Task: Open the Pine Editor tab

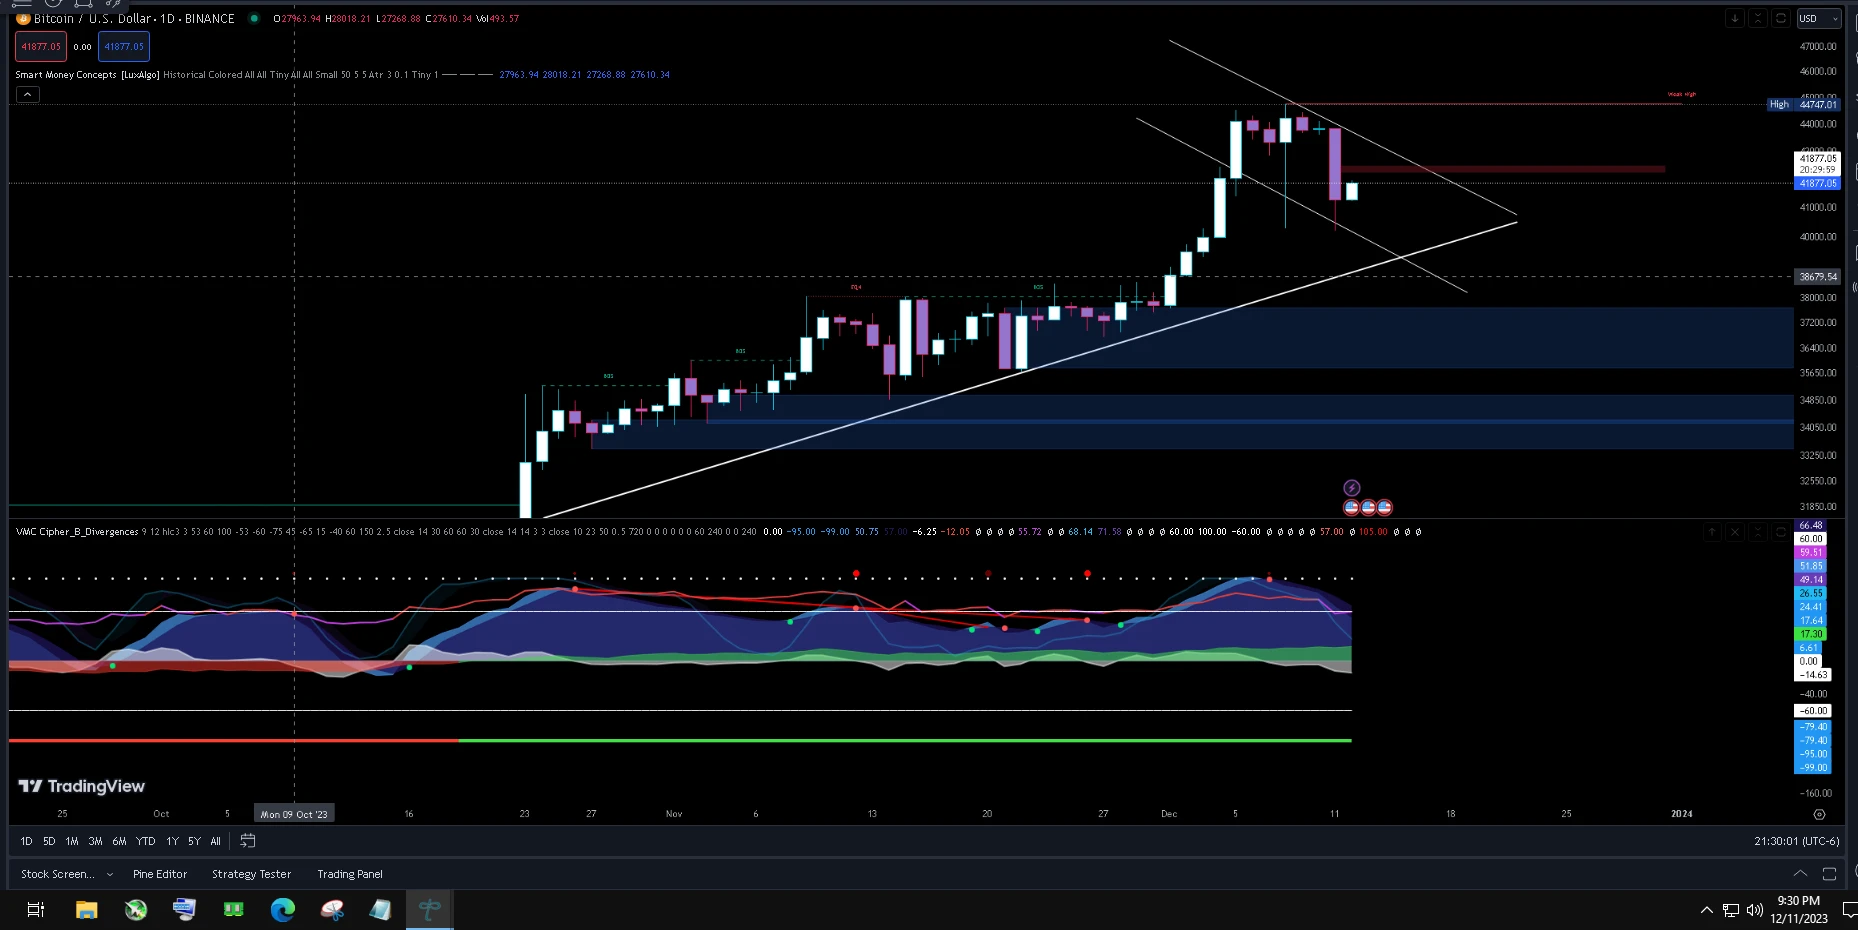Action: (160, 874)
